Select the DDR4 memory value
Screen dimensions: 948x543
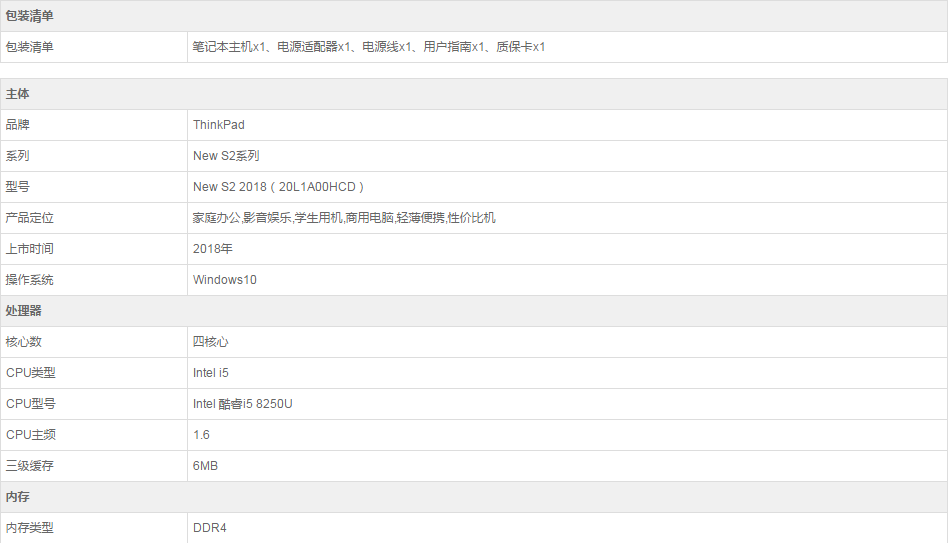pos(209,528)
